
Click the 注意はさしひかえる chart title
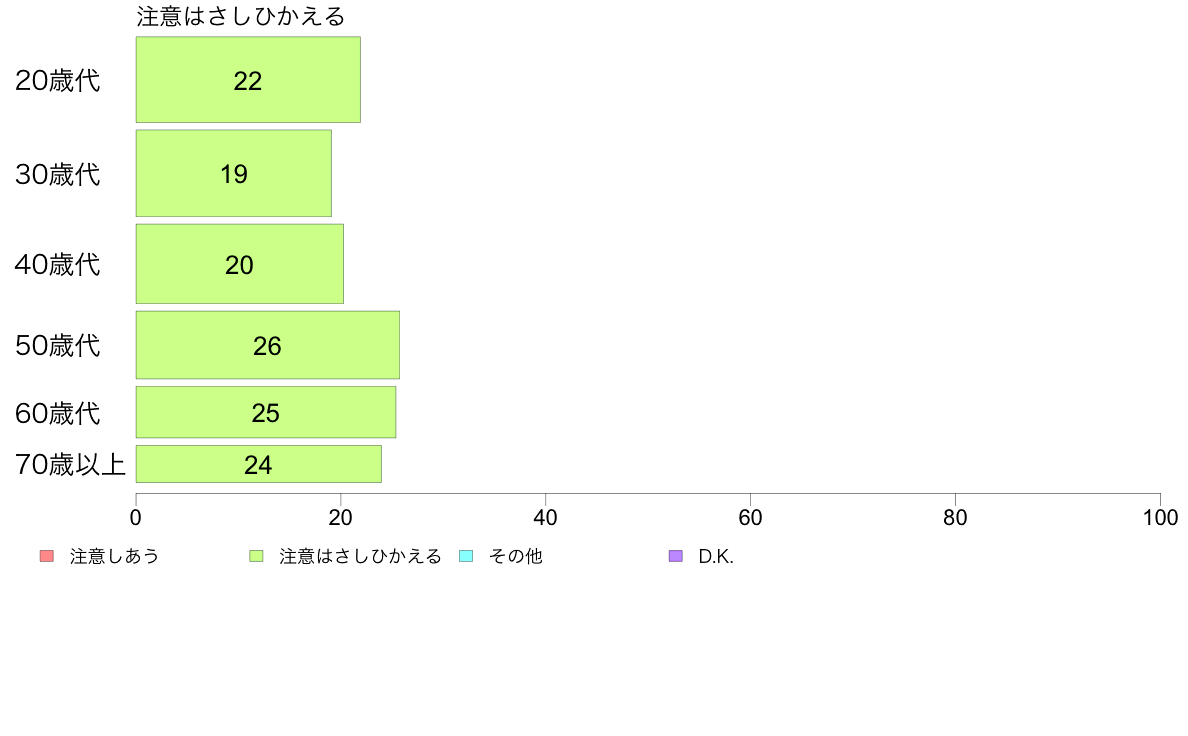tap(241, 17)
